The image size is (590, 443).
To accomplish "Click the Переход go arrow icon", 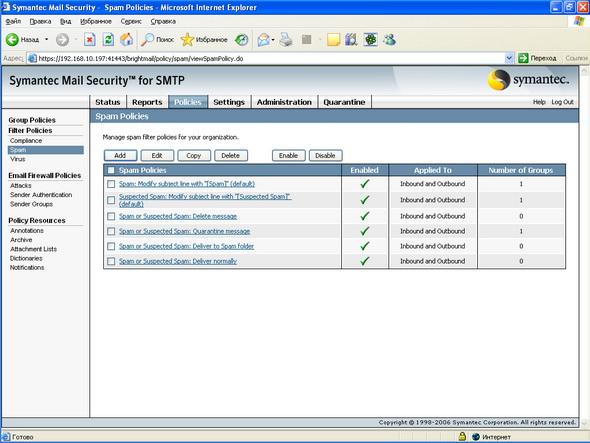I will (523, 58).
